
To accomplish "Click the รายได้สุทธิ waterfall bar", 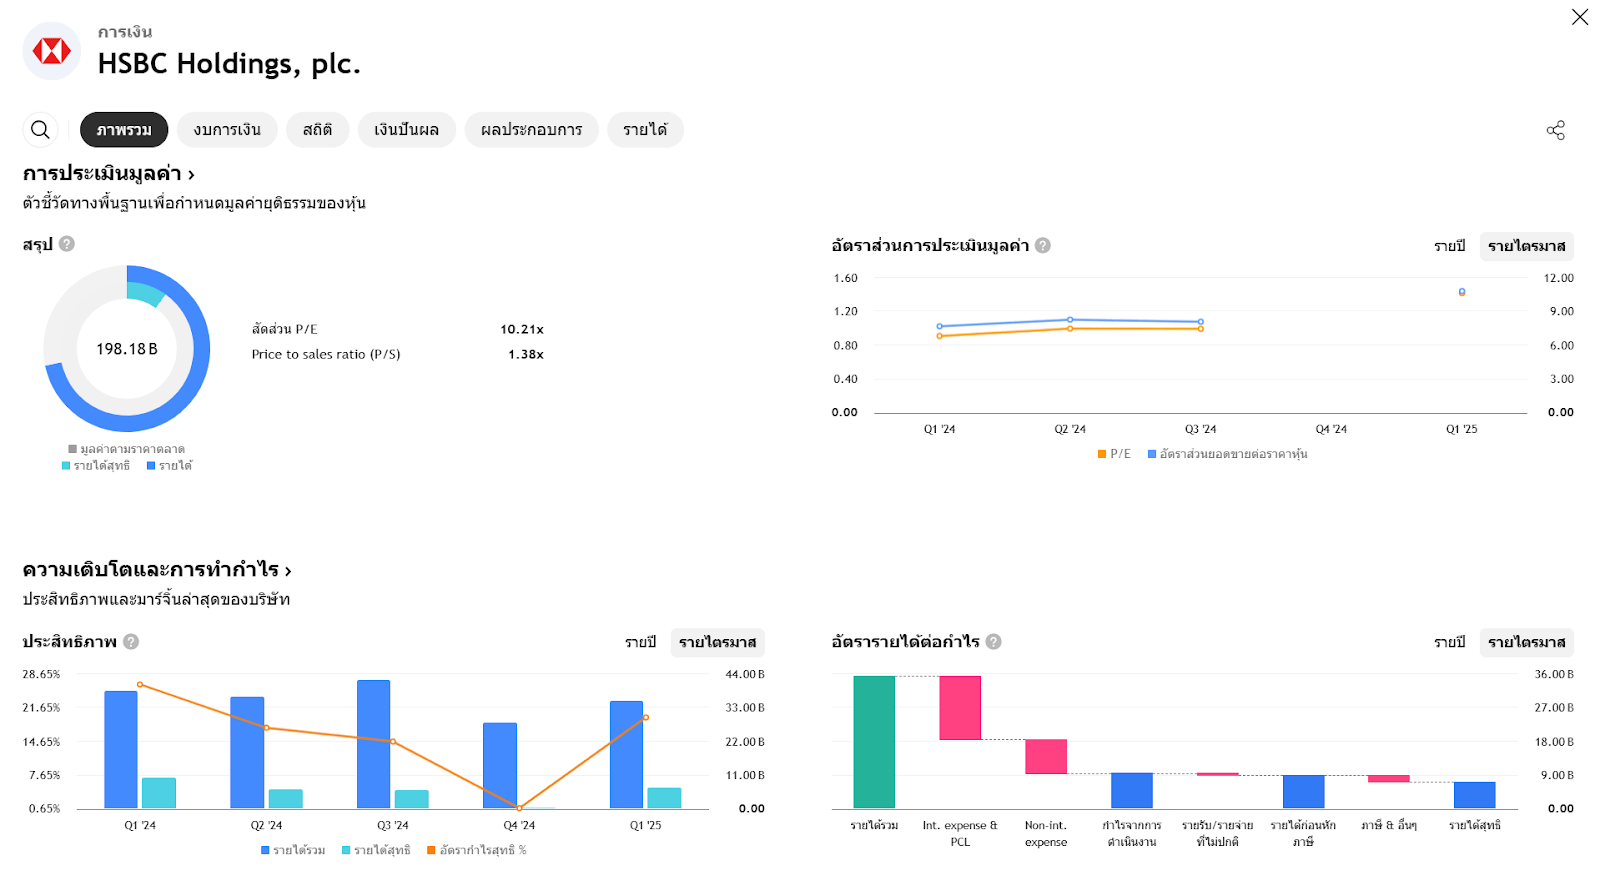I will (1475, 795).
